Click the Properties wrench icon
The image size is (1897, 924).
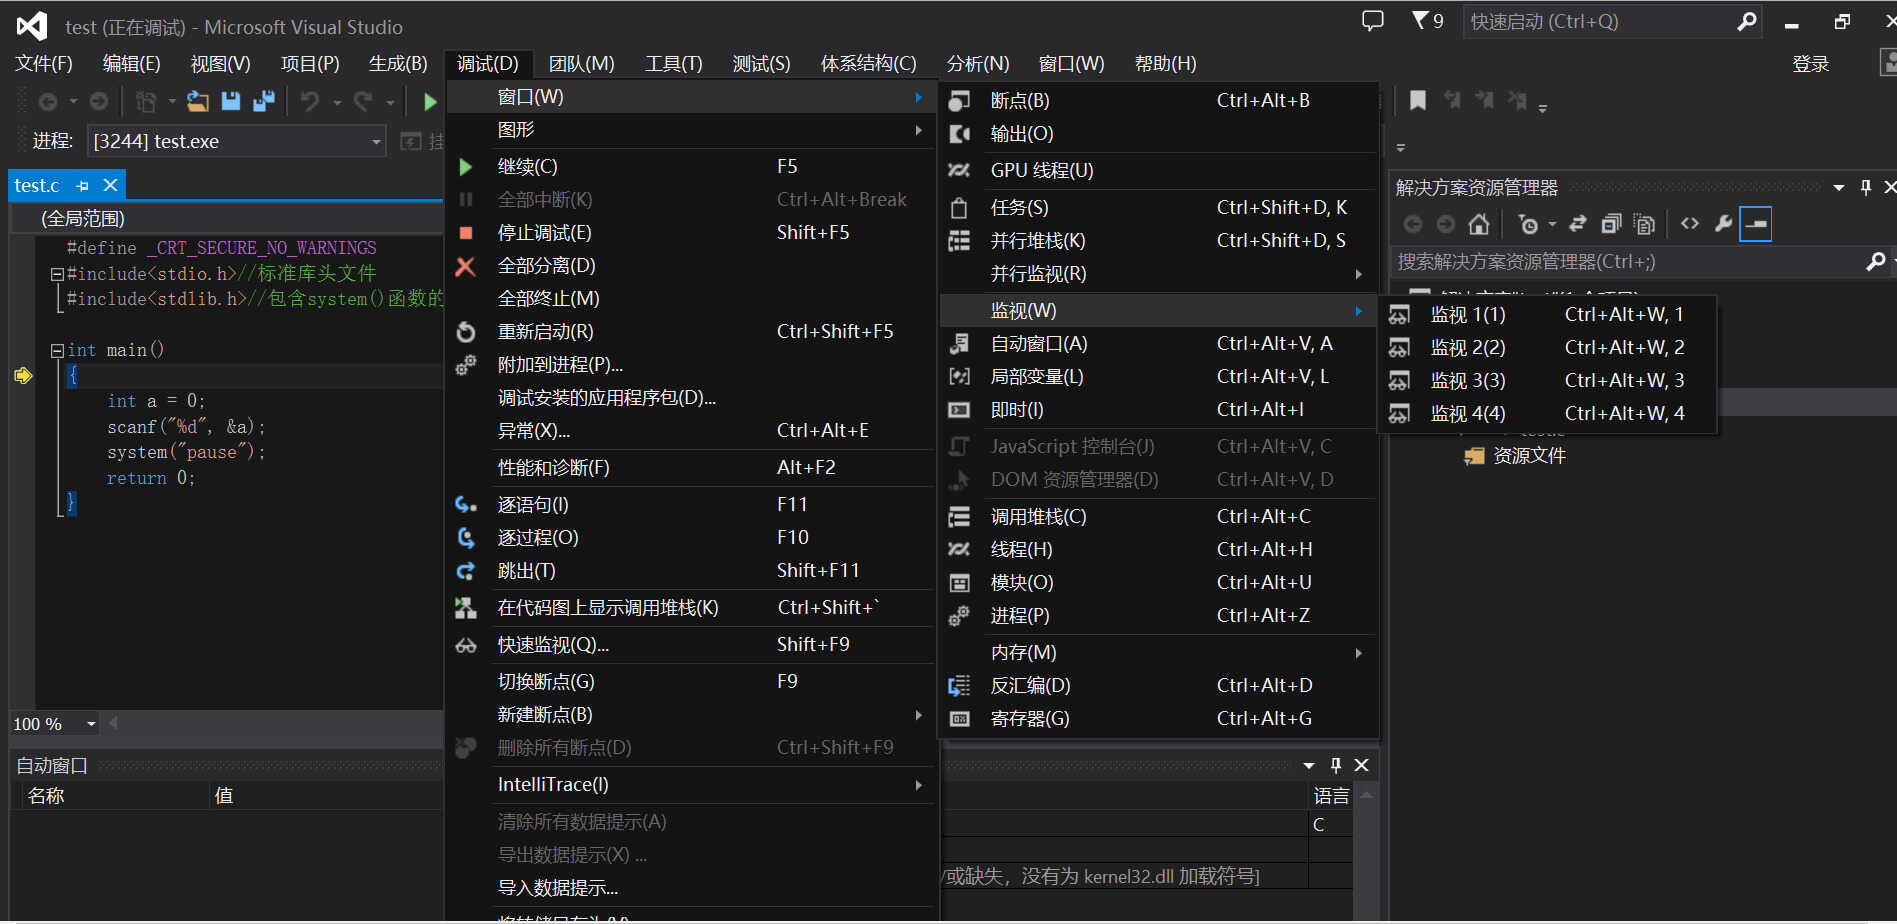coord(1723,224)
